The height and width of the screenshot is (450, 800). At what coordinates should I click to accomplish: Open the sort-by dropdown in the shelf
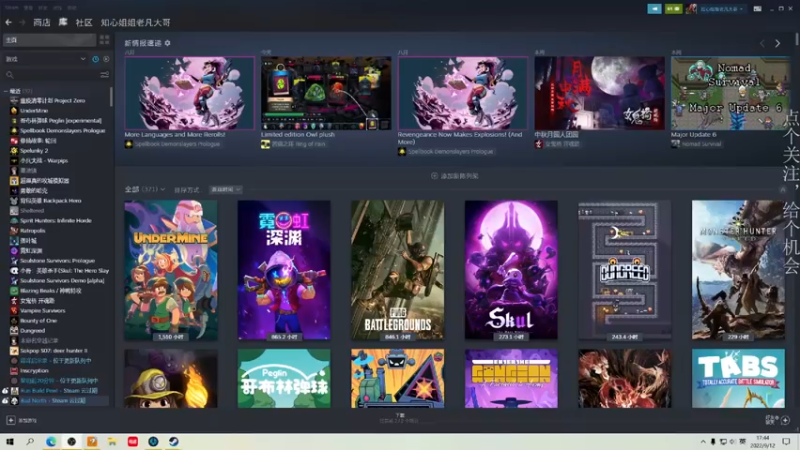pos(226,190)
